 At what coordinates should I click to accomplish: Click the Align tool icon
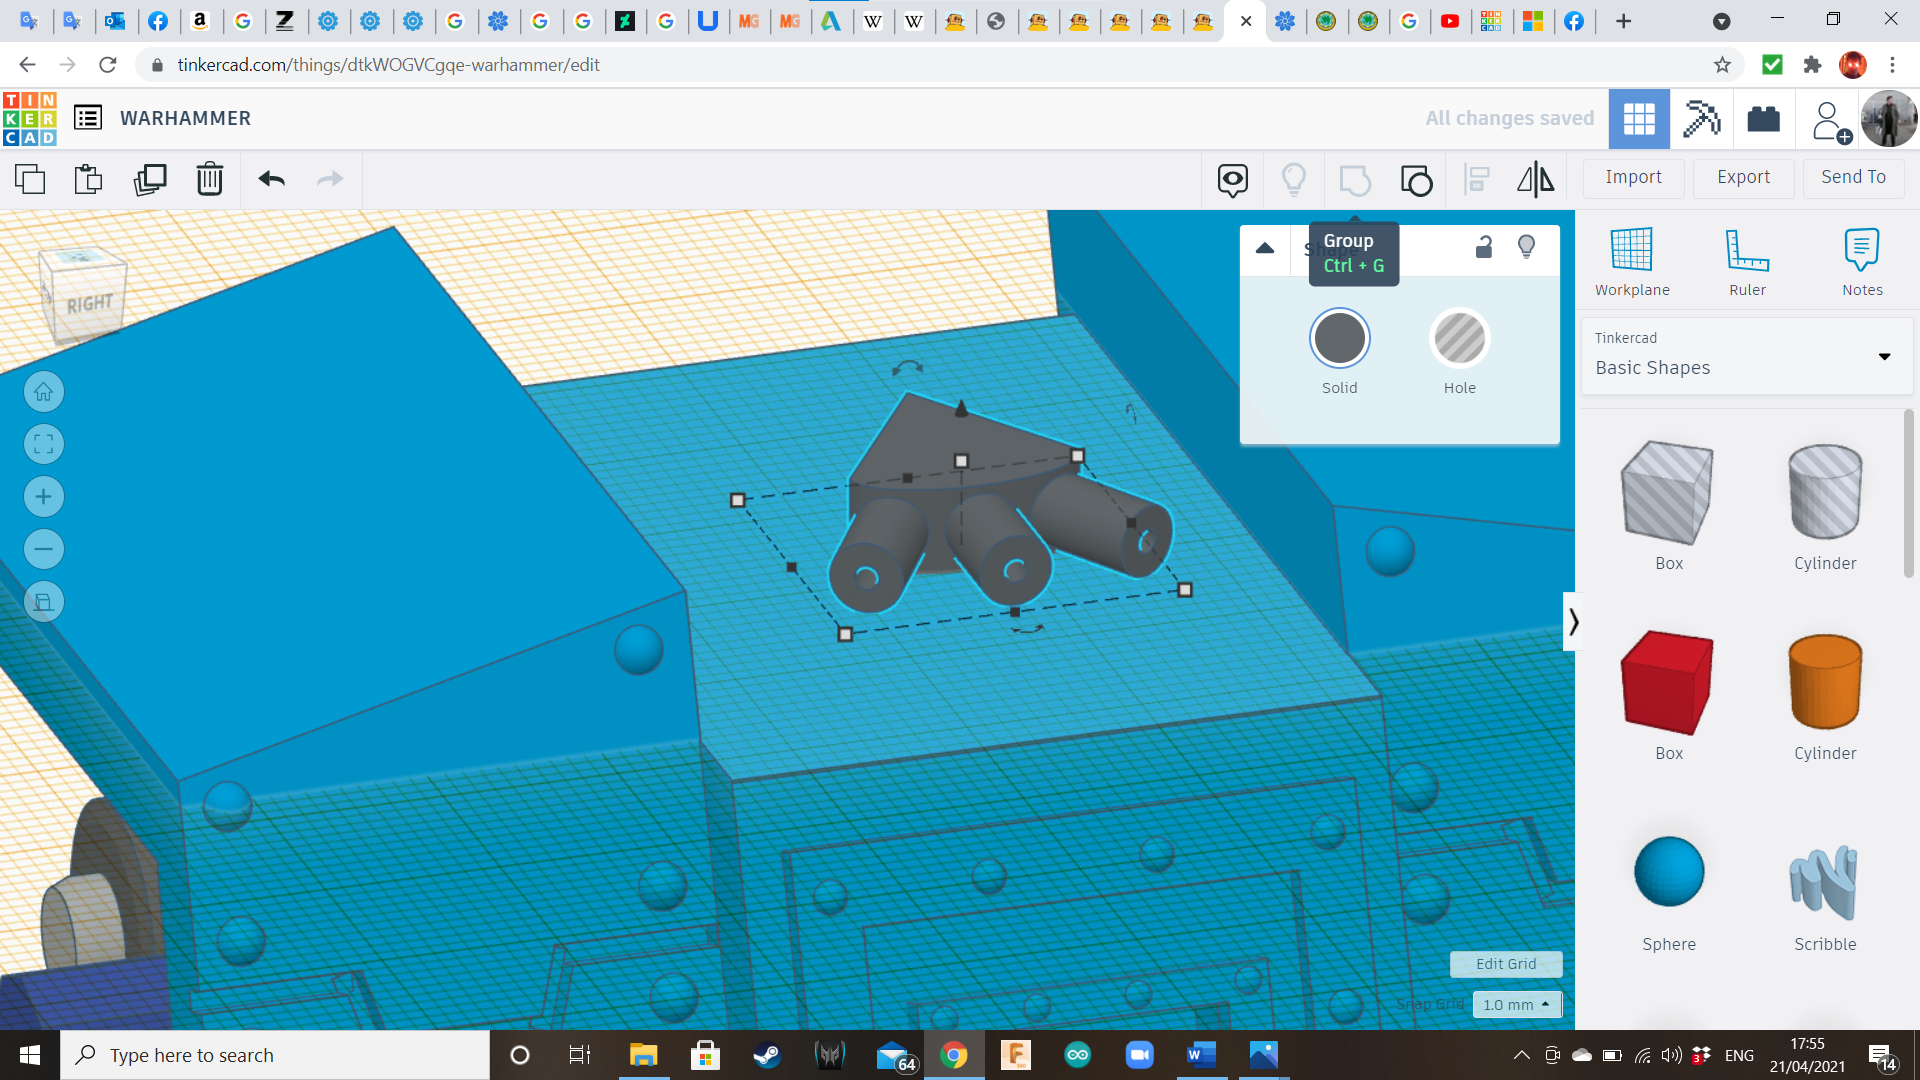1476,180
